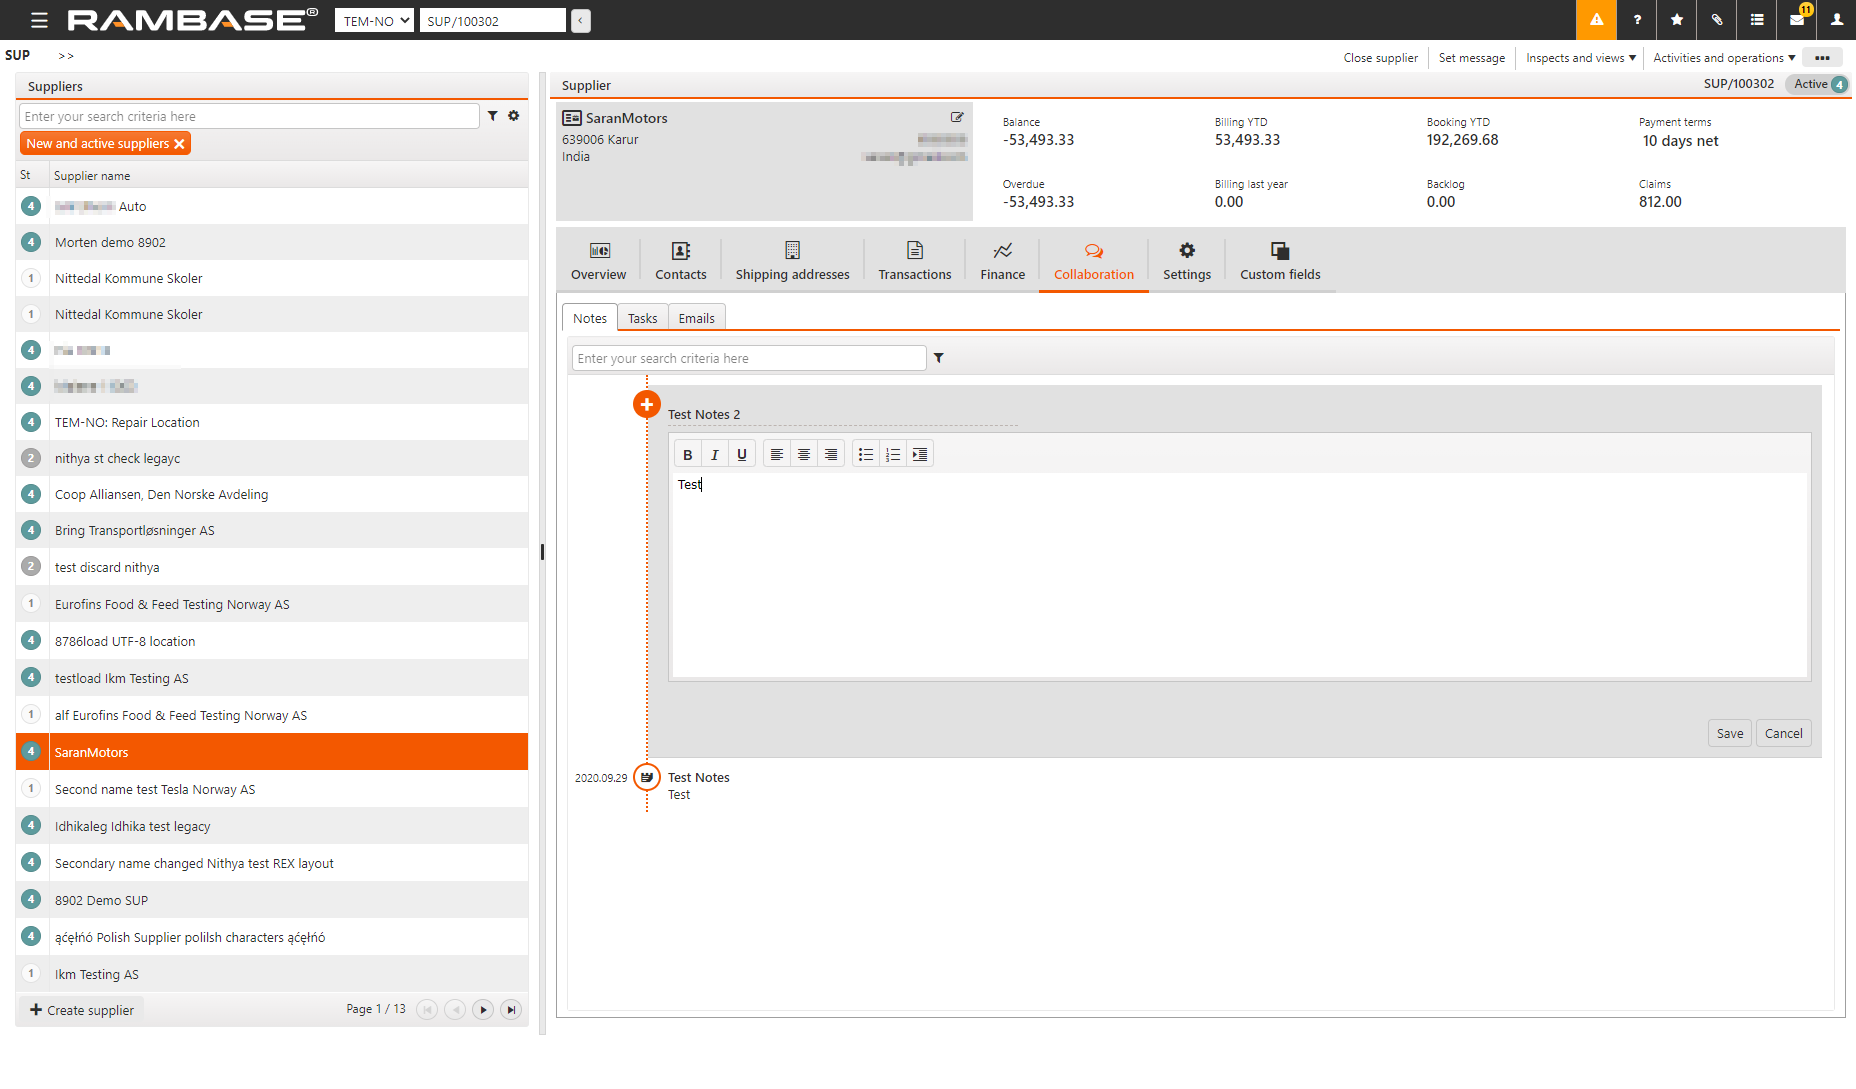Open the TEM-NO company dropdown
Viewport: 1856px width, 1089px height.
(374, 21)
